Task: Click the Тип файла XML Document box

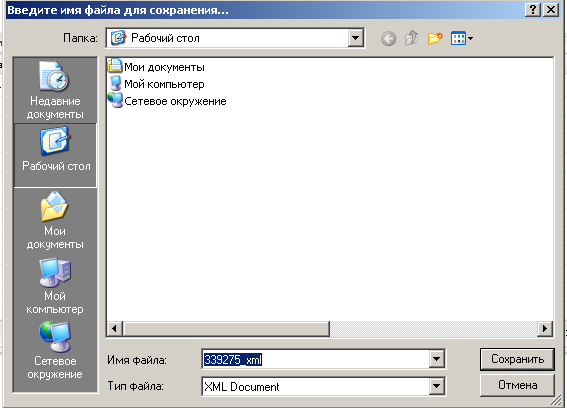Action: (323, 386)
